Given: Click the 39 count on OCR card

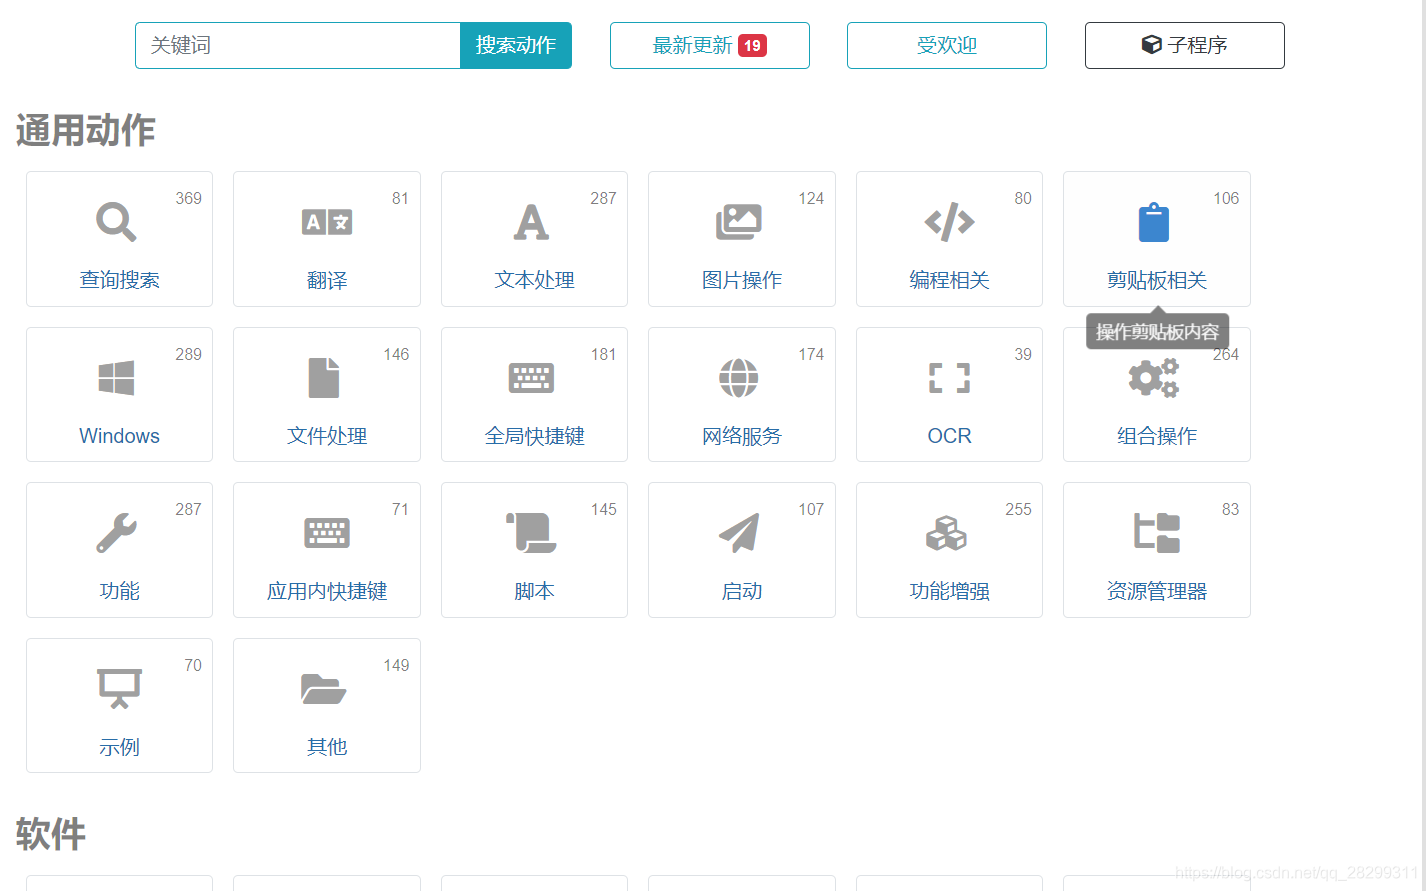Looking at the screenshot, I should [x=1023, y=354].
